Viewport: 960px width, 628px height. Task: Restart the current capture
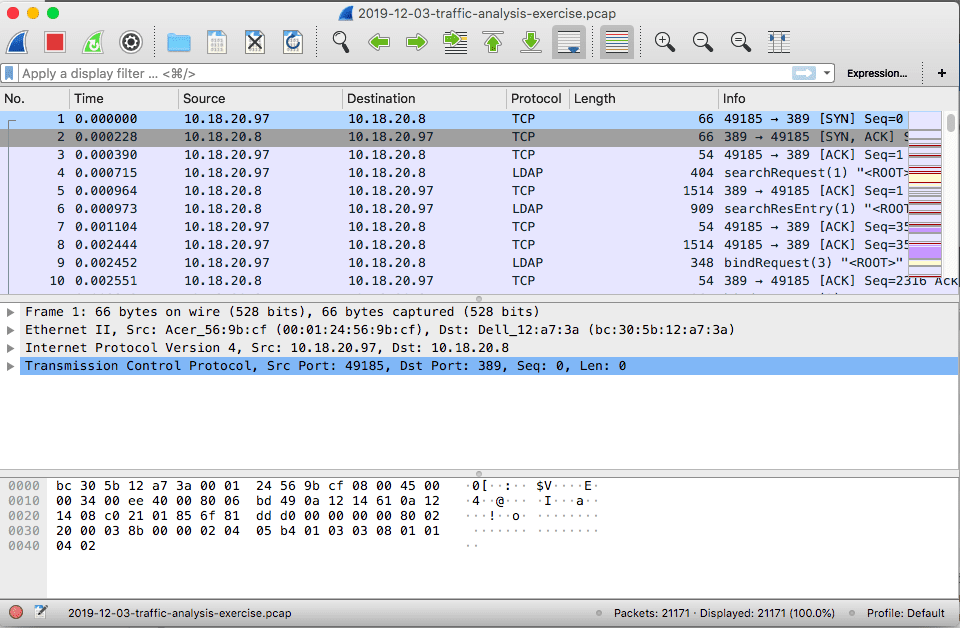(93, 42)
